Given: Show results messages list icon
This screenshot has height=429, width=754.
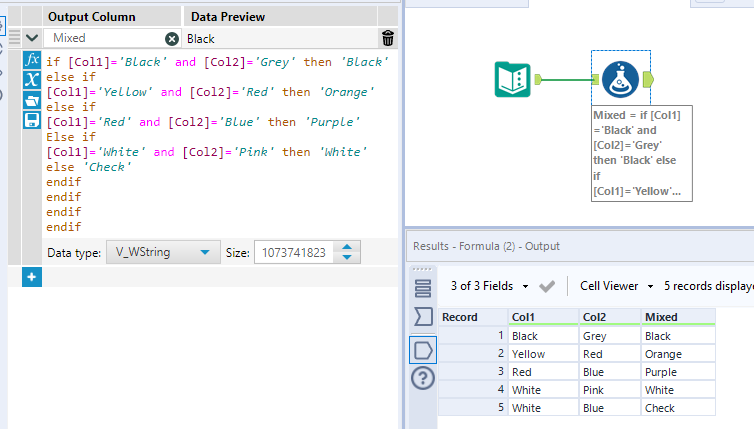Looking at the screenshot, I should coord(423,289).
